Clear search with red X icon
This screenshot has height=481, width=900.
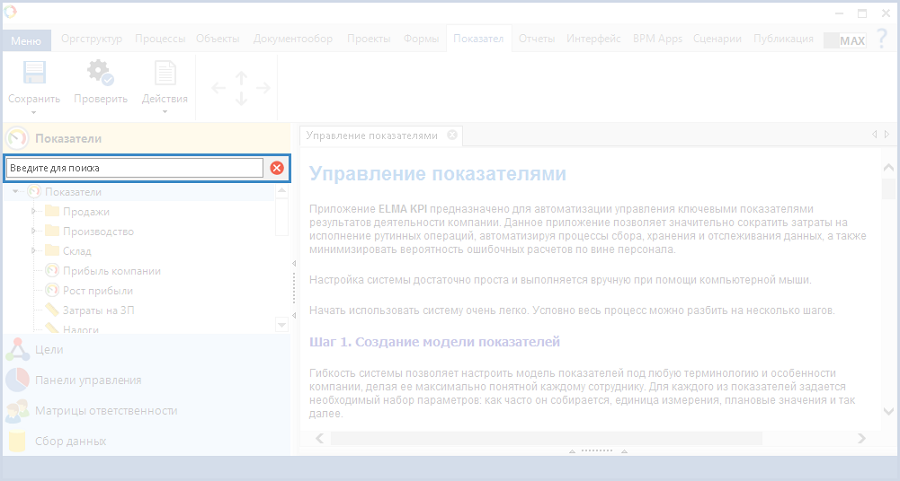277,168
